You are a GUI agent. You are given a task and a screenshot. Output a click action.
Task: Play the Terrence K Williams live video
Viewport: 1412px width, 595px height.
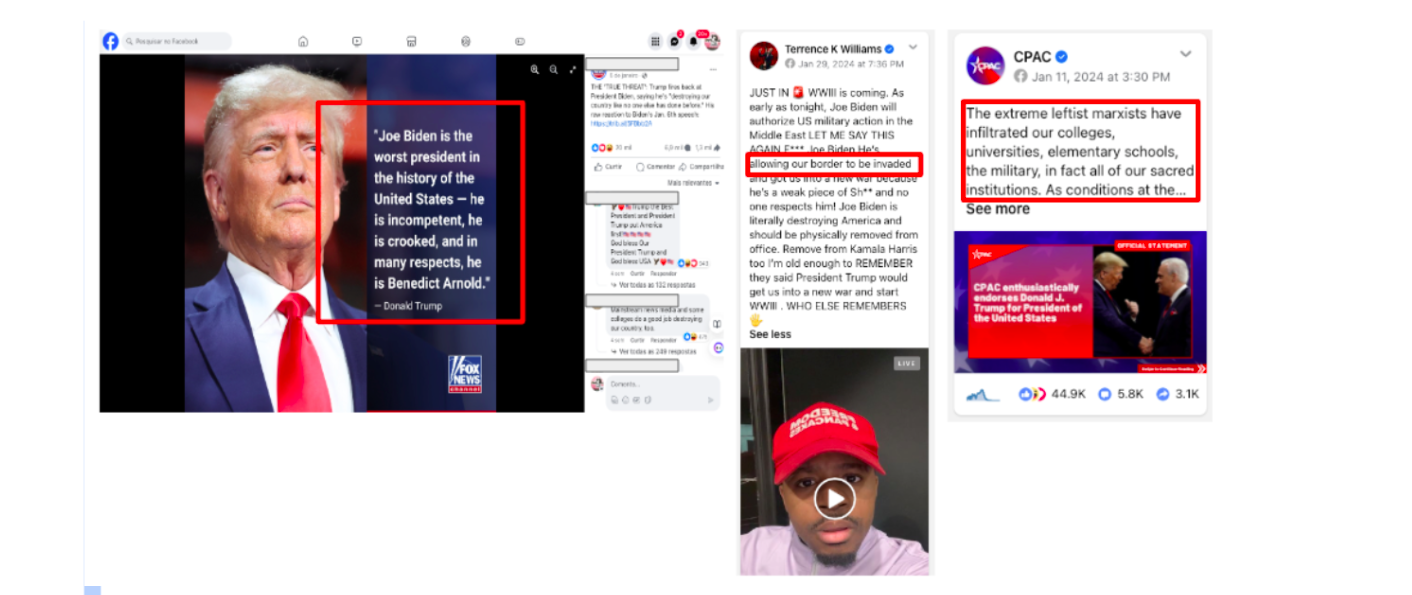(834, 498)
